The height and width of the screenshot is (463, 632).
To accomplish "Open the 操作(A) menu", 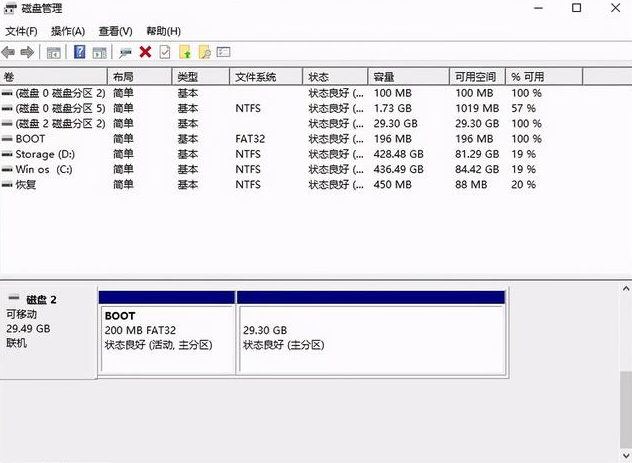I will coord(68,31).
